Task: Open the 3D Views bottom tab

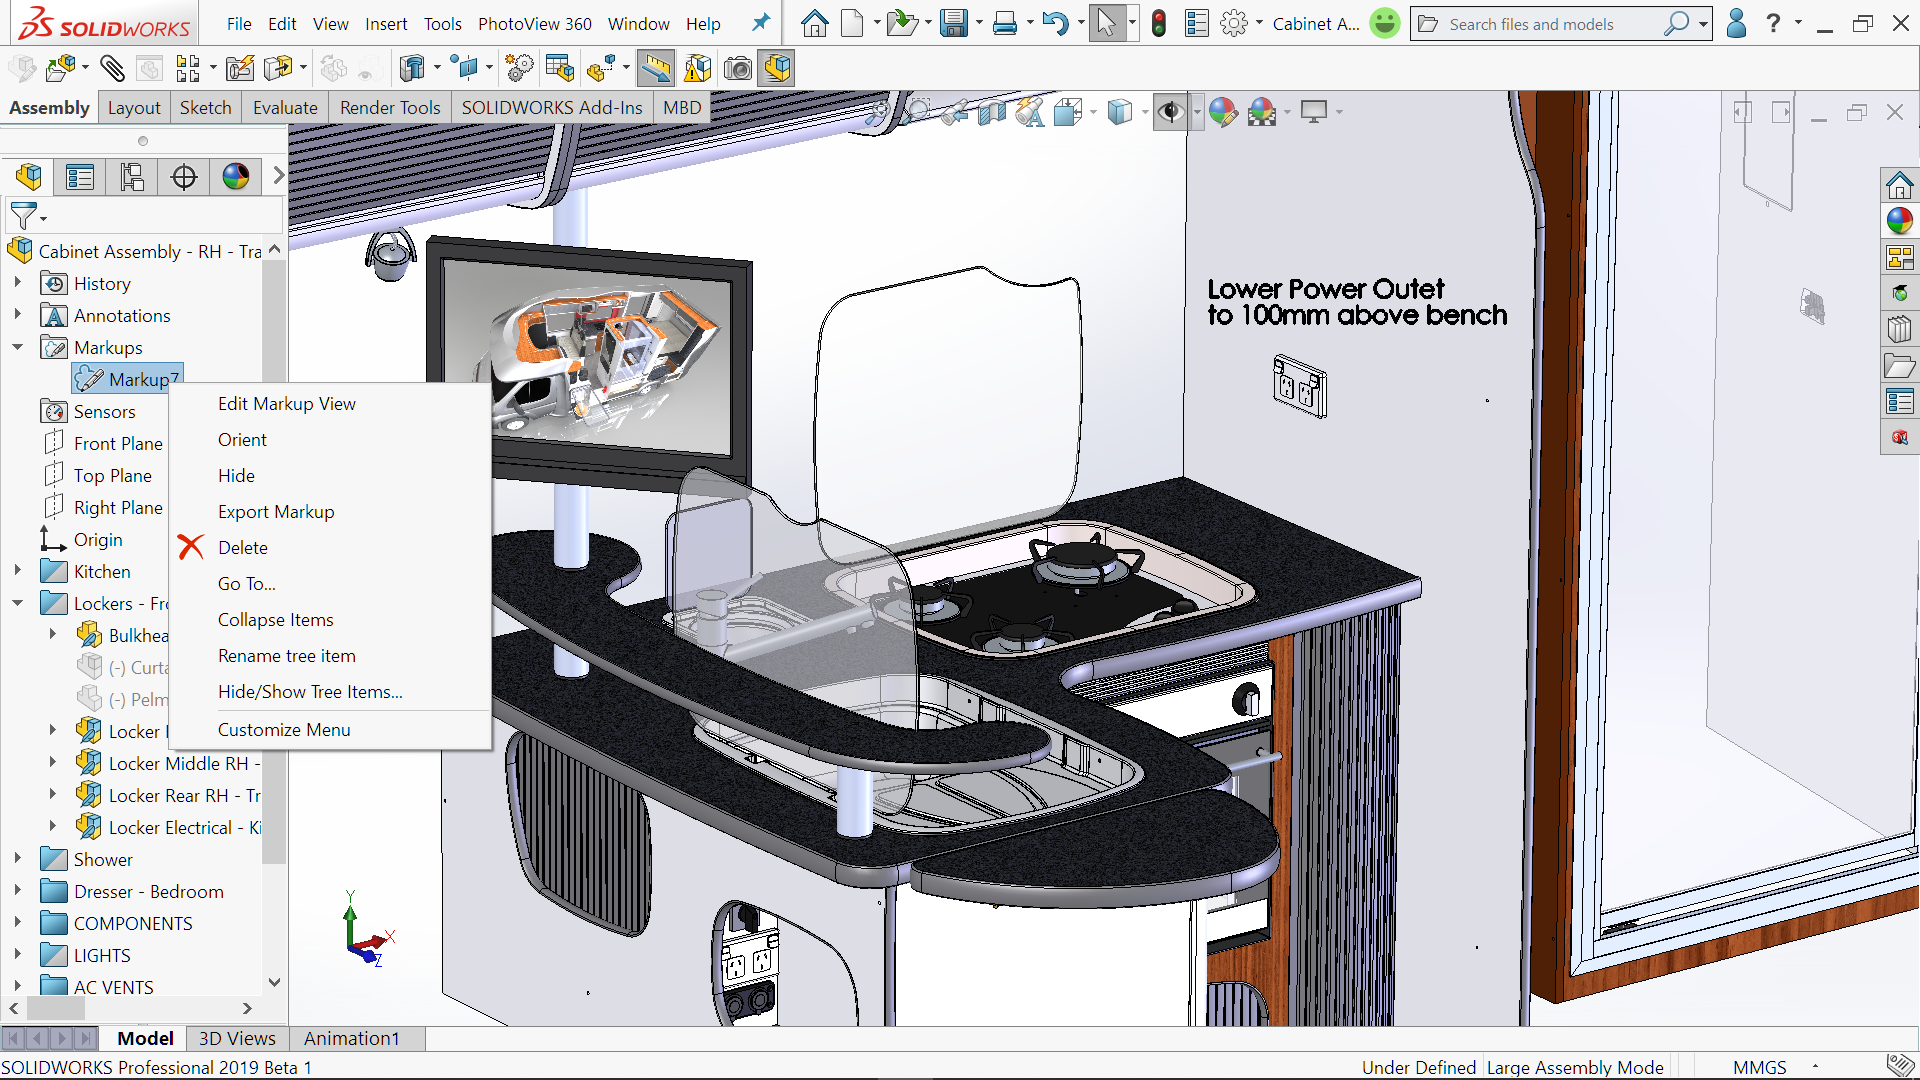Action: point(237,1038)
